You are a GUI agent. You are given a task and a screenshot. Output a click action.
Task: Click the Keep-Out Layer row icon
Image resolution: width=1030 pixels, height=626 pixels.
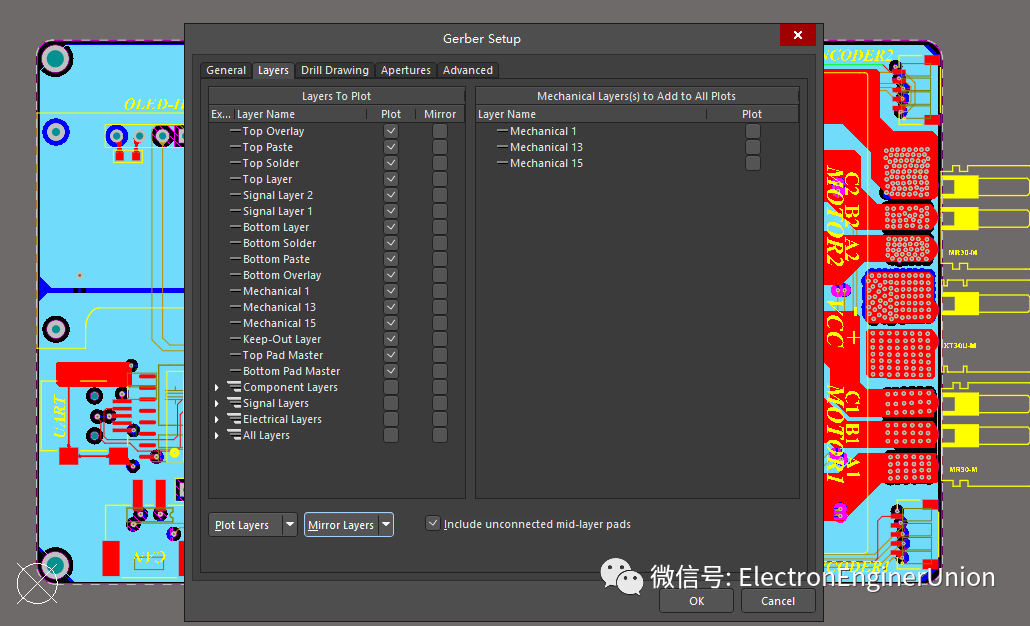pyautogui.click(x=235, y=339)
